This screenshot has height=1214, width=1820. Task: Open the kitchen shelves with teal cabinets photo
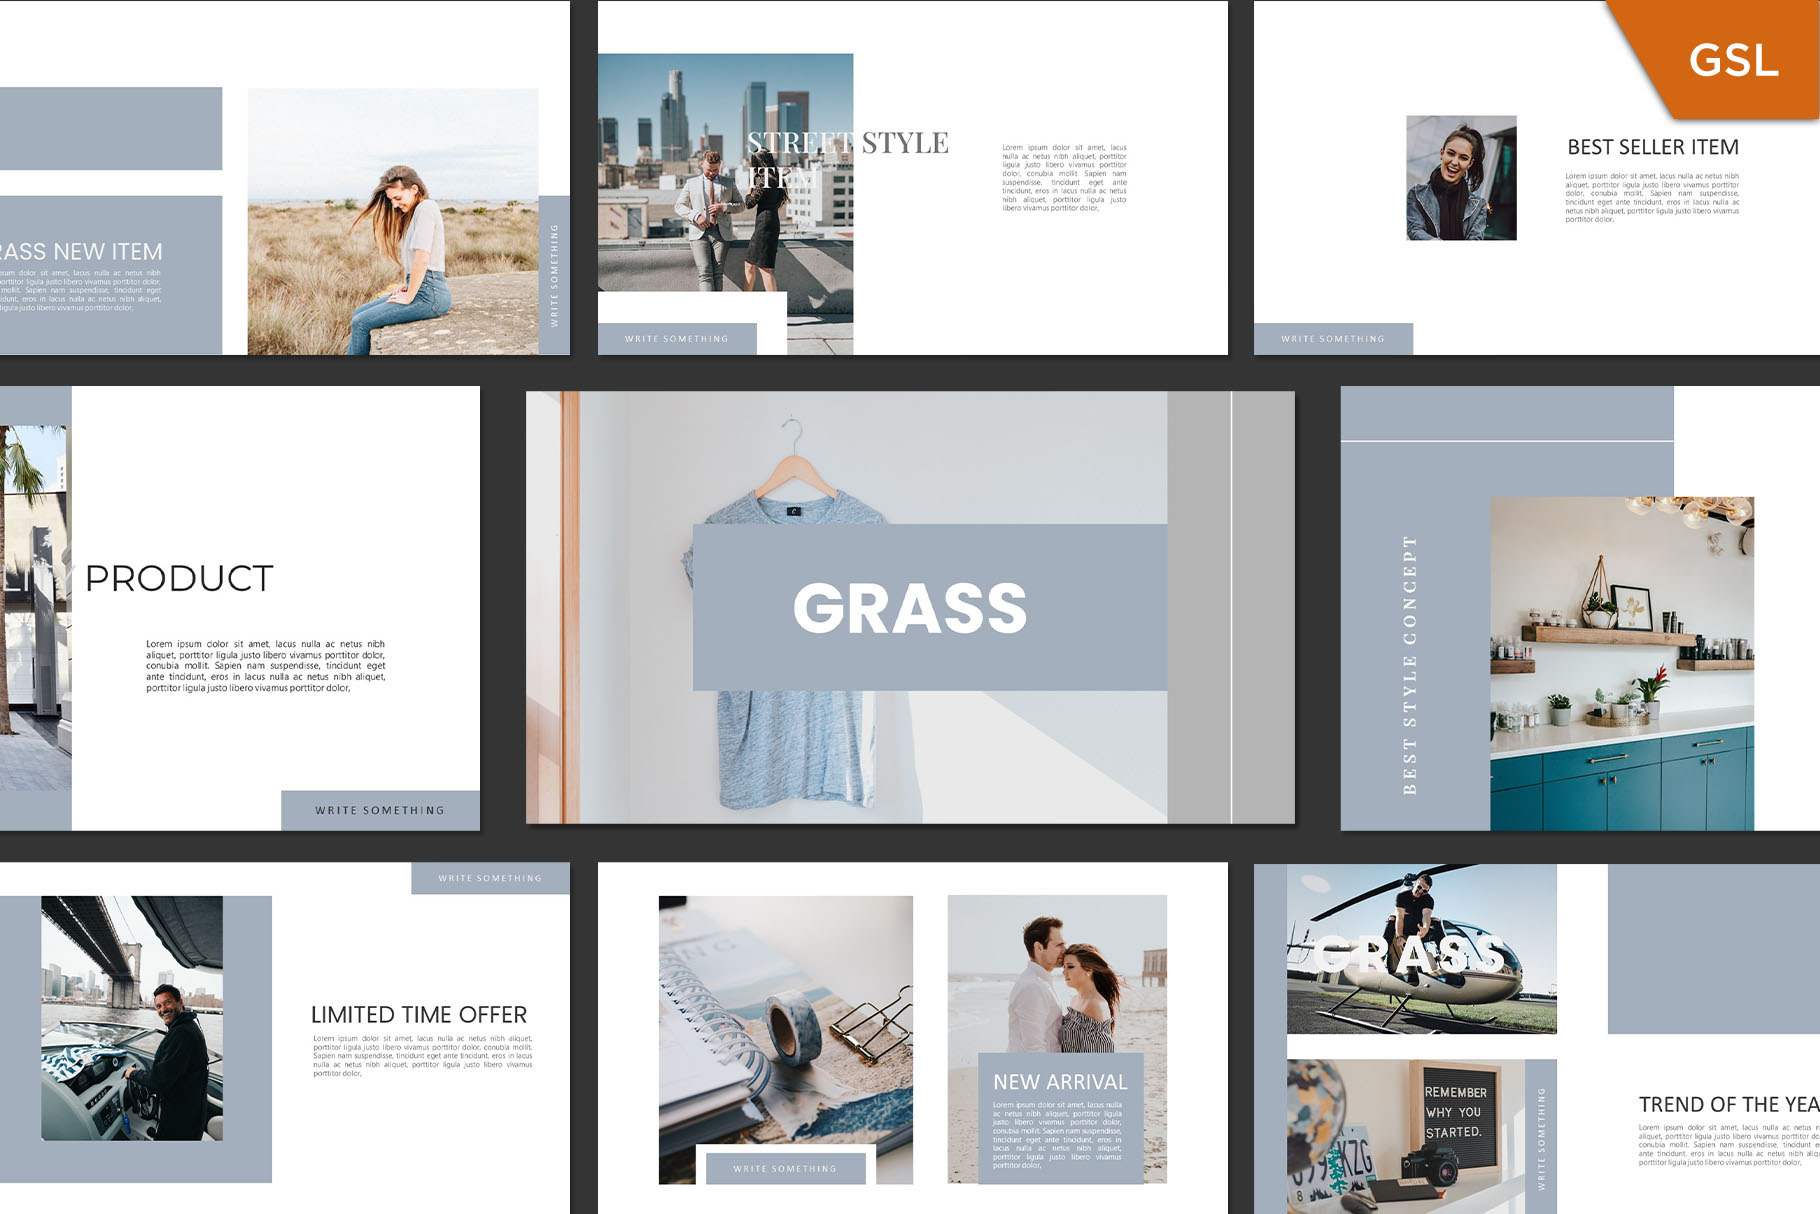[1621, 663]
